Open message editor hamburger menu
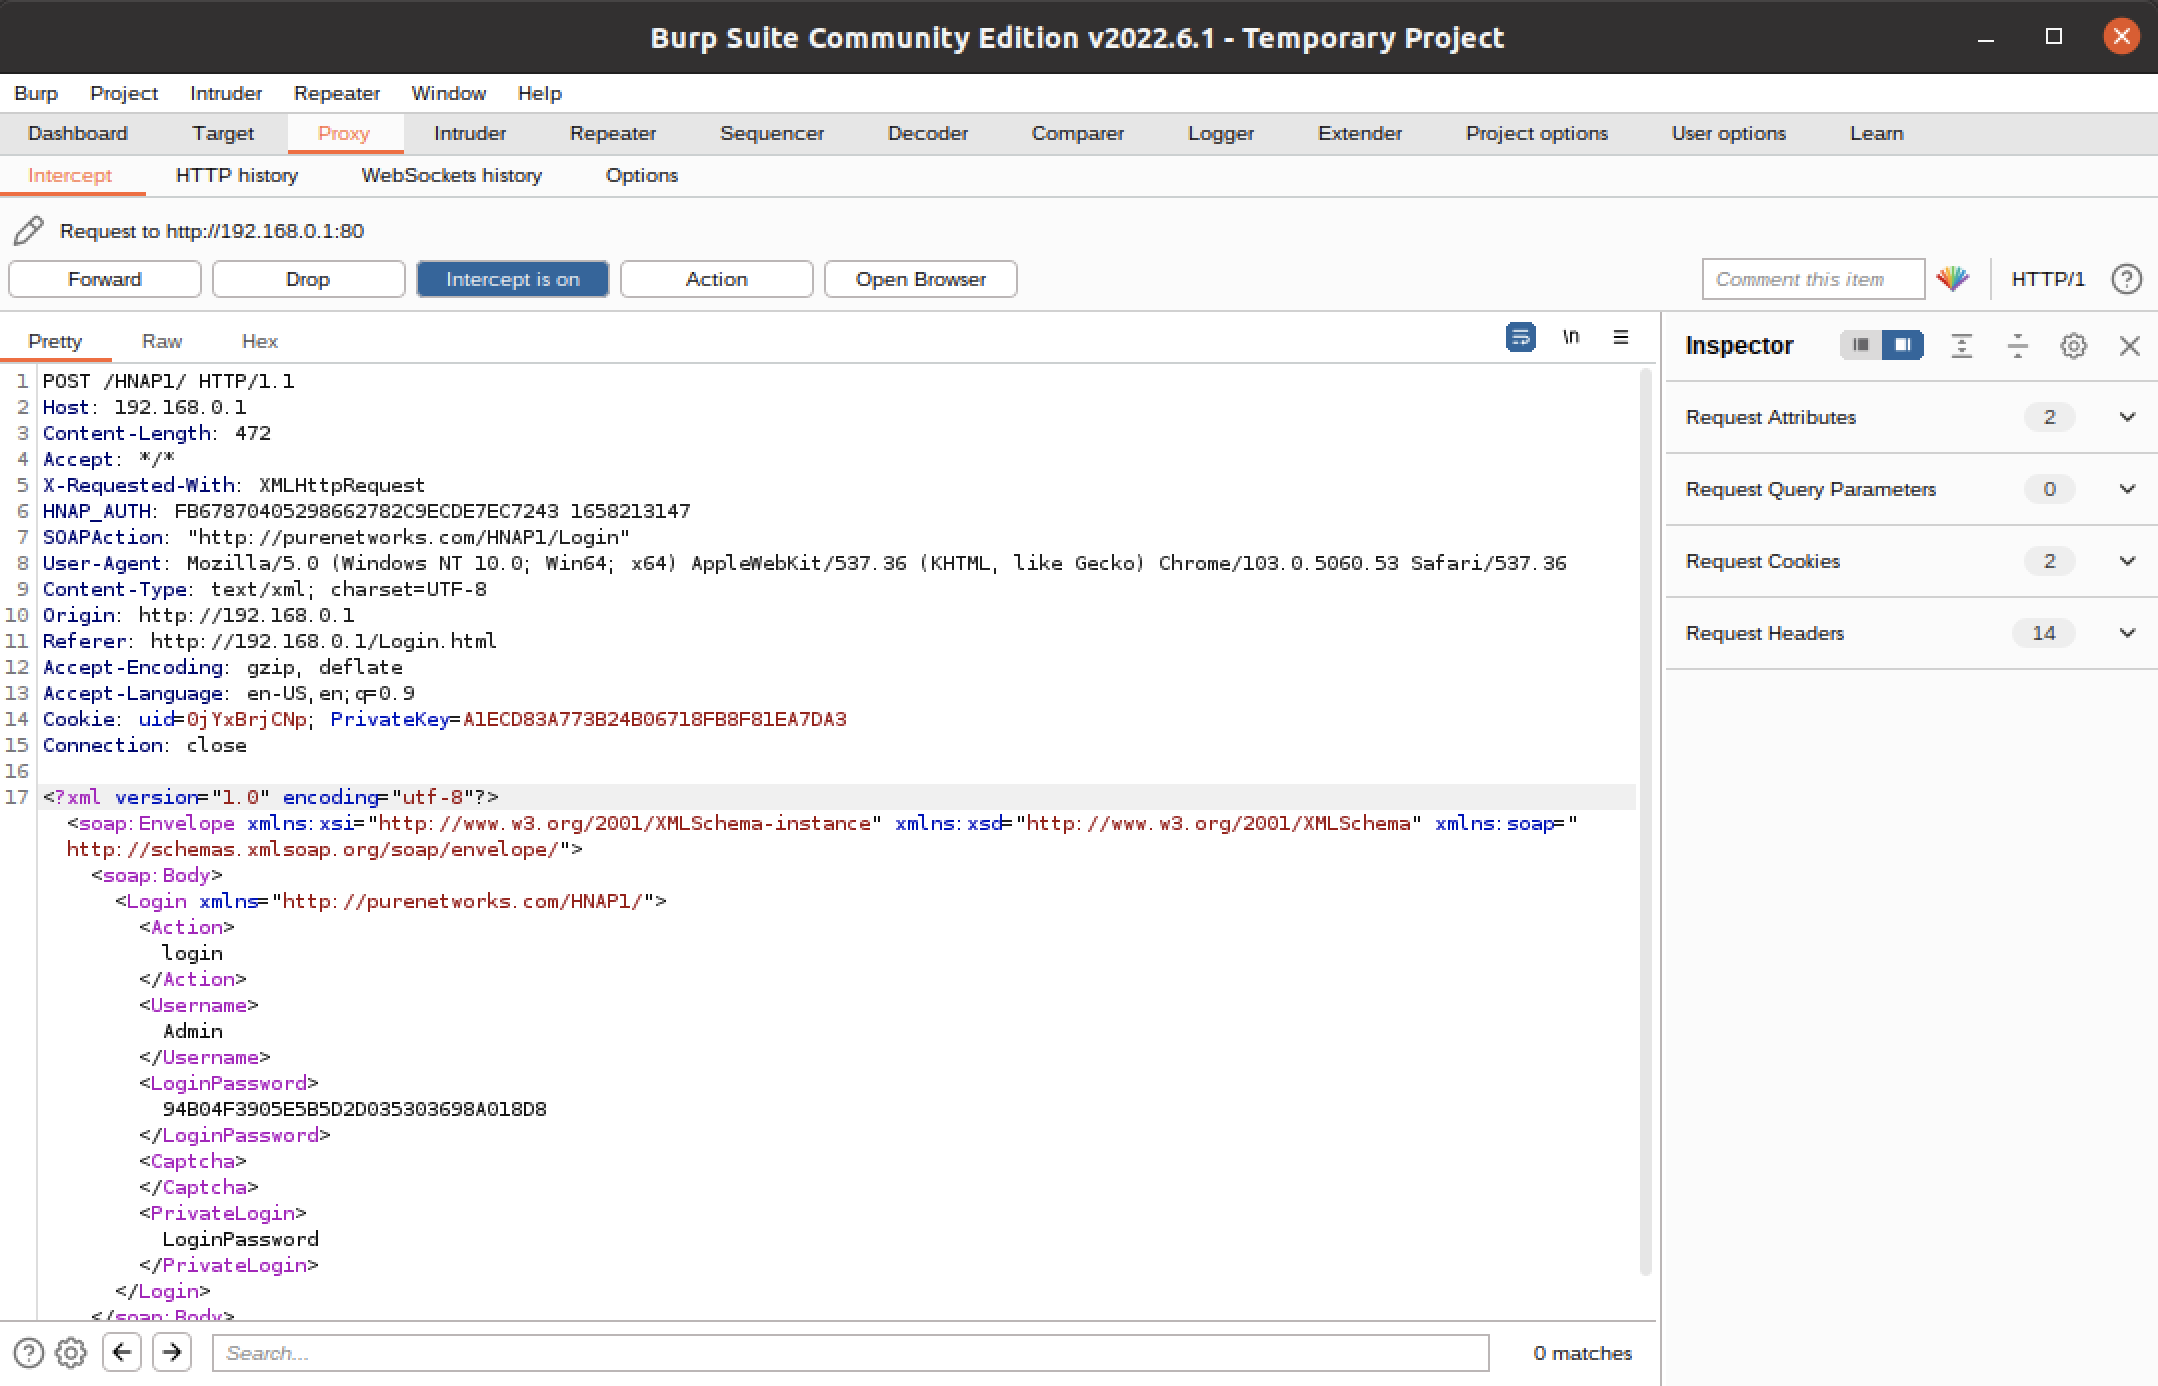 [x=1621, y=338]
